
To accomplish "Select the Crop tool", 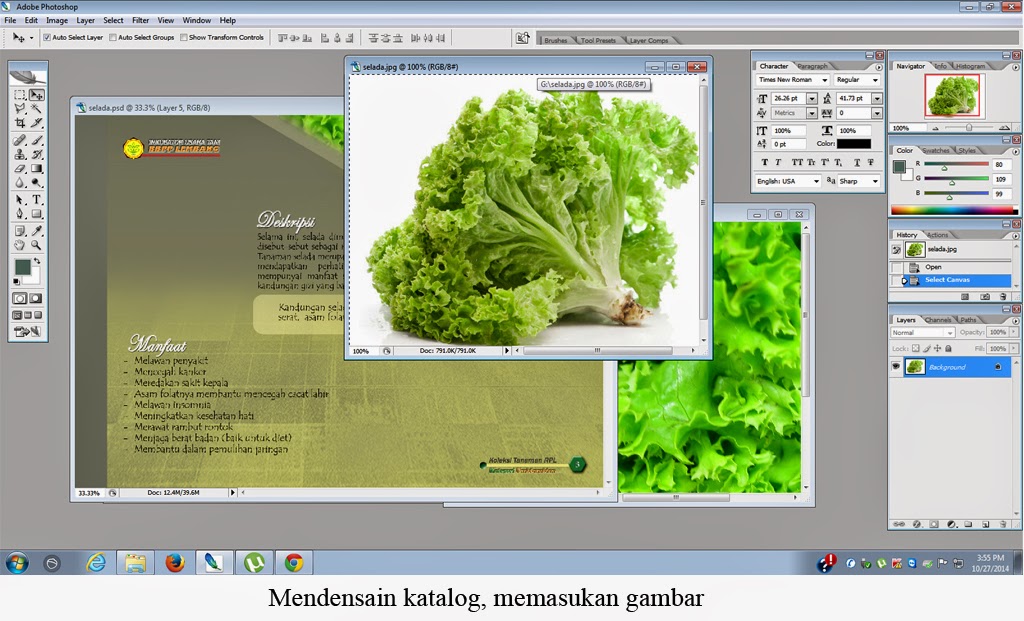I will coord(20,123).
